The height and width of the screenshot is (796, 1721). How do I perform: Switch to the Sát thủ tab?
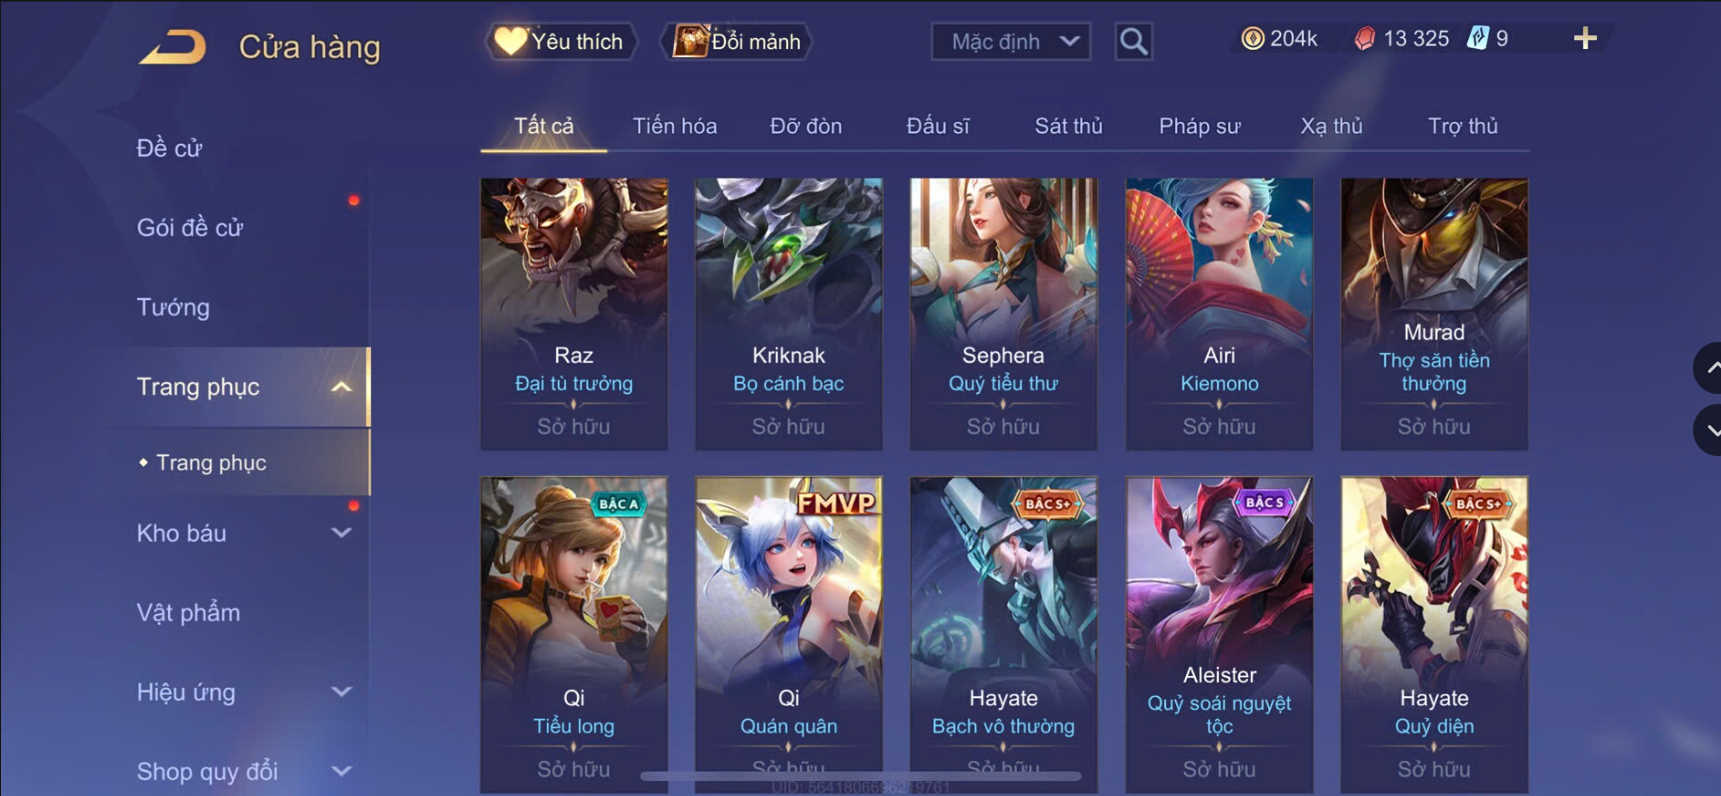1068,126
